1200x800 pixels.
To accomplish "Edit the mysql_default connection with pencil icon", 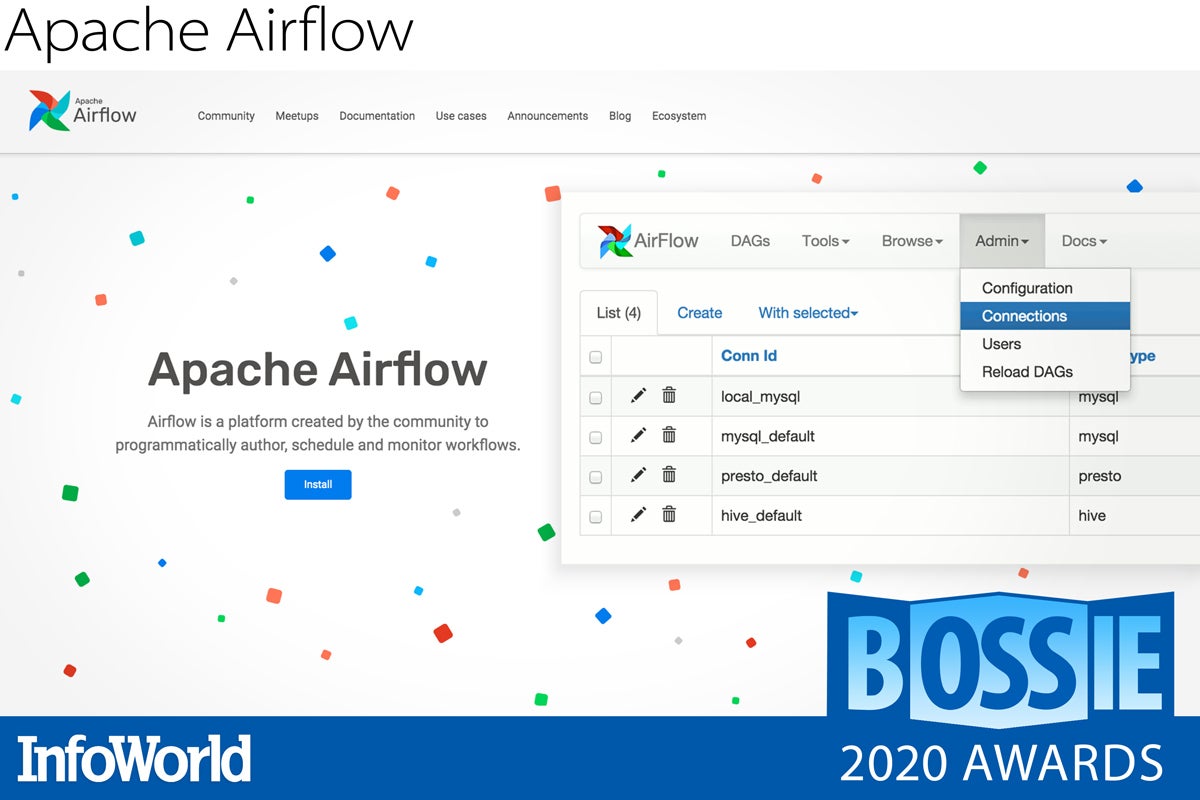I will pyautogui.click(x=638, y=436).
